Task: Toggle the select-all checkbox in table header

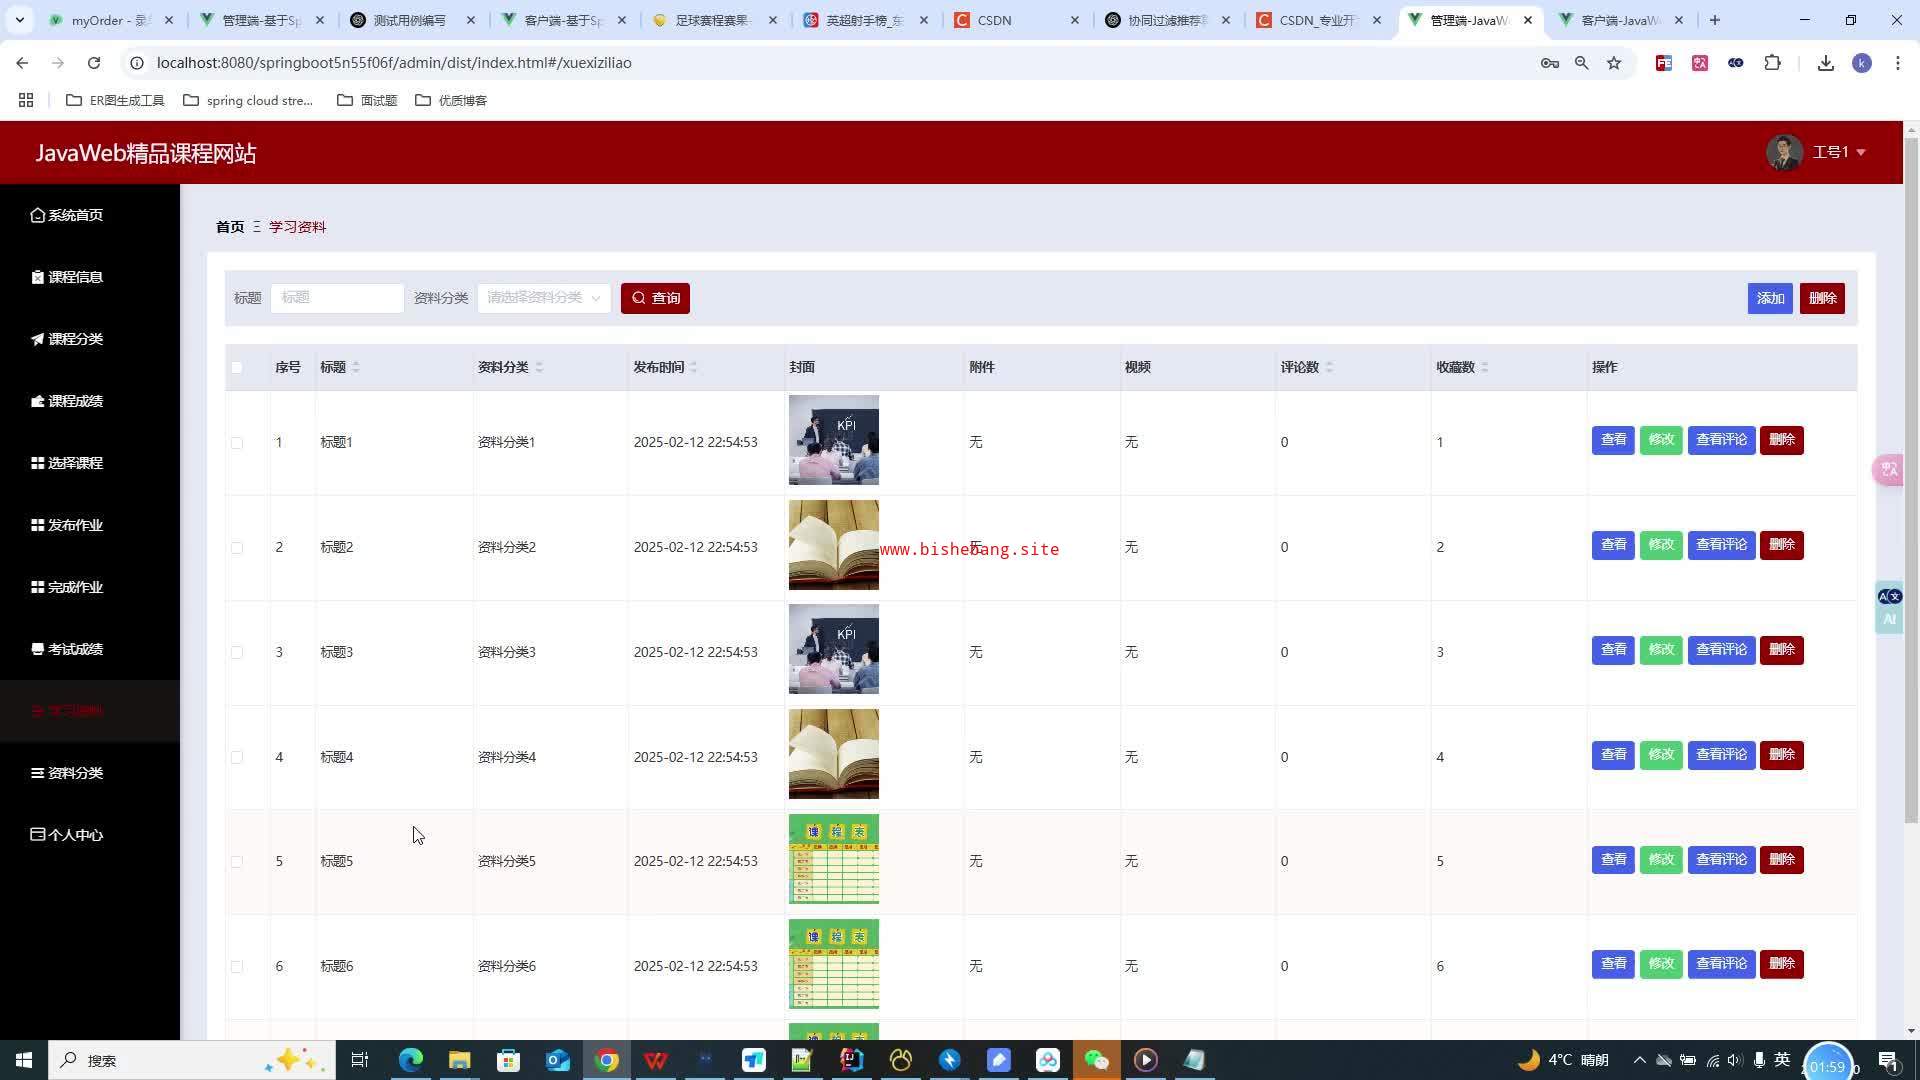Action: click(x=237, y=367)
